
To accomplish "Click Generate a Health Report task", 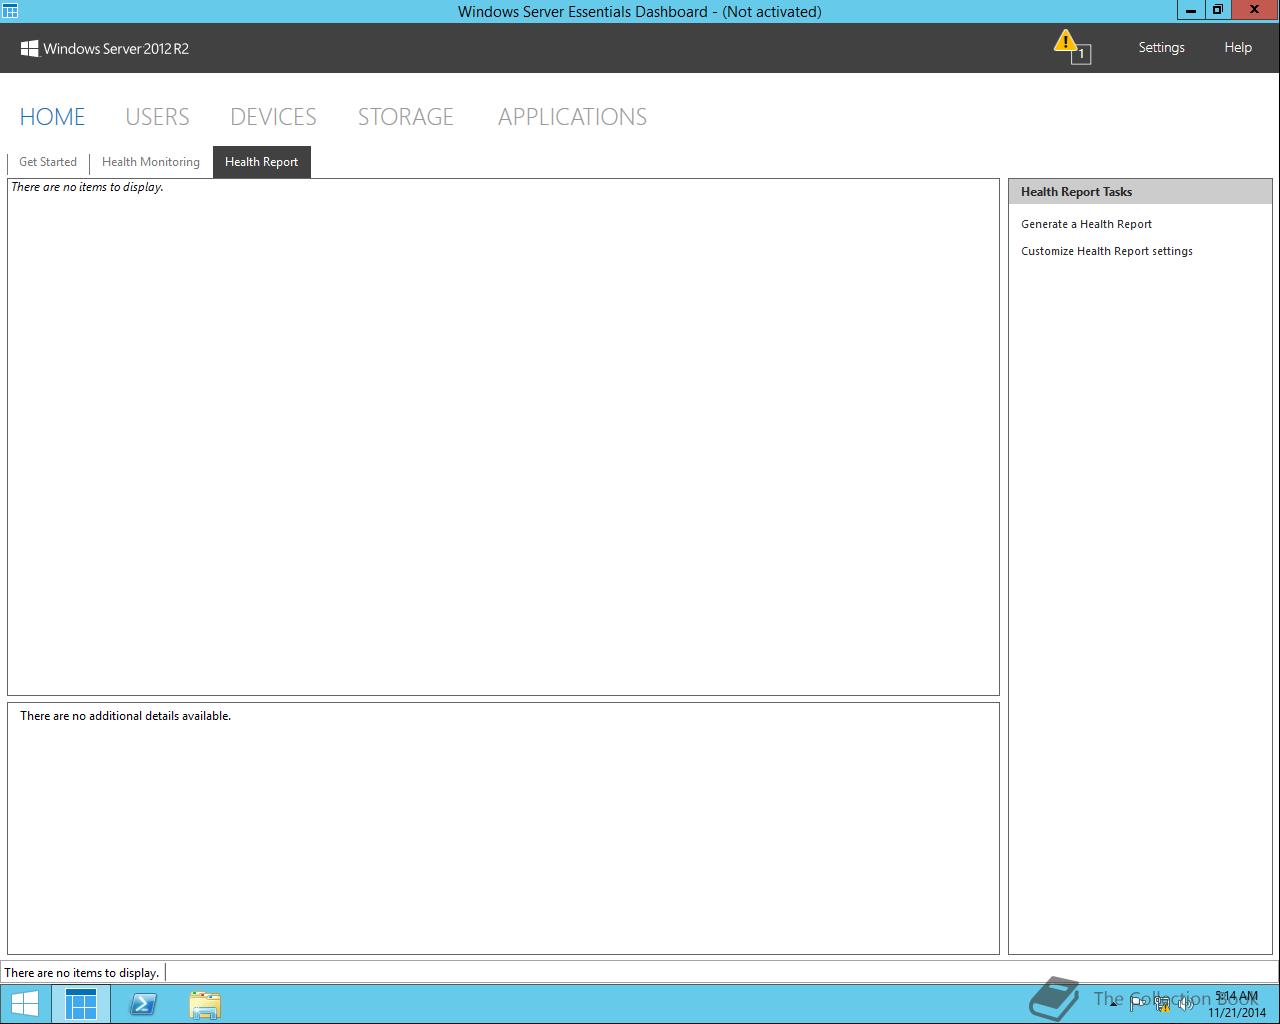I will (1086, 224).
